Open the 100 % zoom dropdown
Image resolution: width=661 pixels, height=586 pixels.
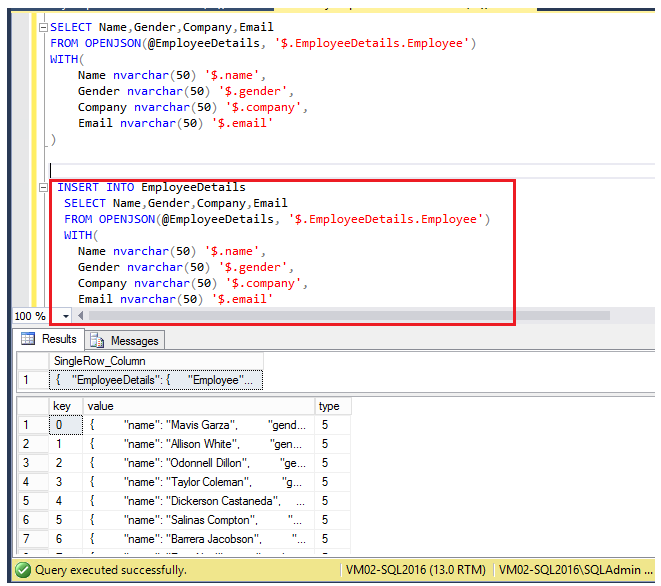tap(66, 316)
